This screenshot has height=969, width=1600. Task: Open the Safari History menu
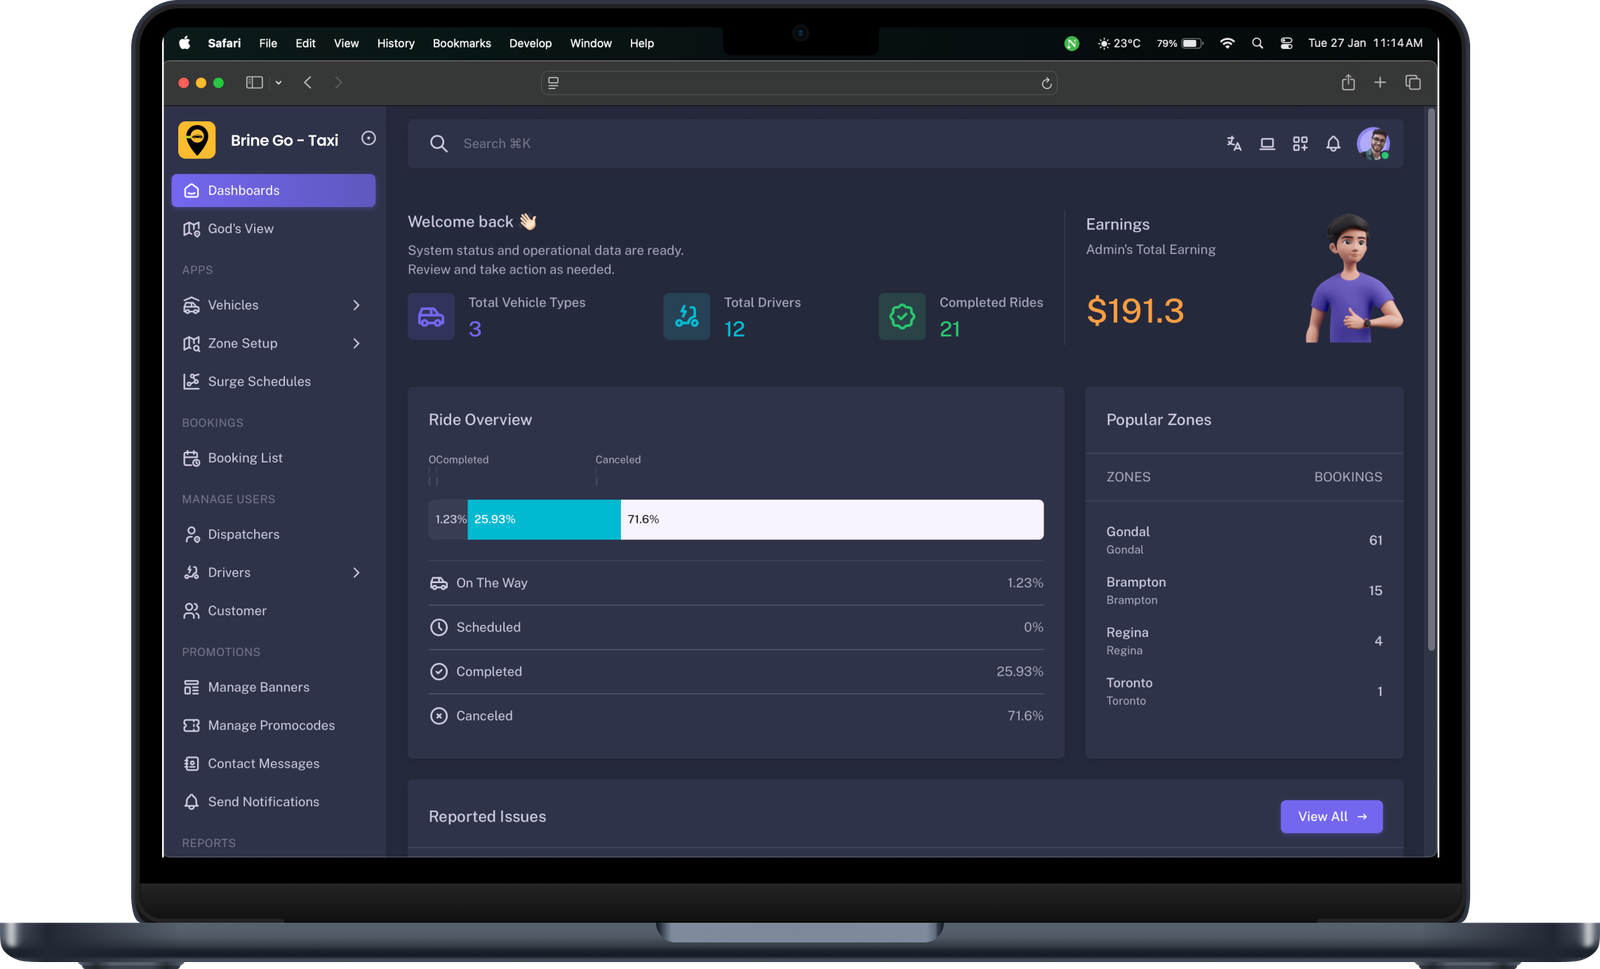coord(396,44)
